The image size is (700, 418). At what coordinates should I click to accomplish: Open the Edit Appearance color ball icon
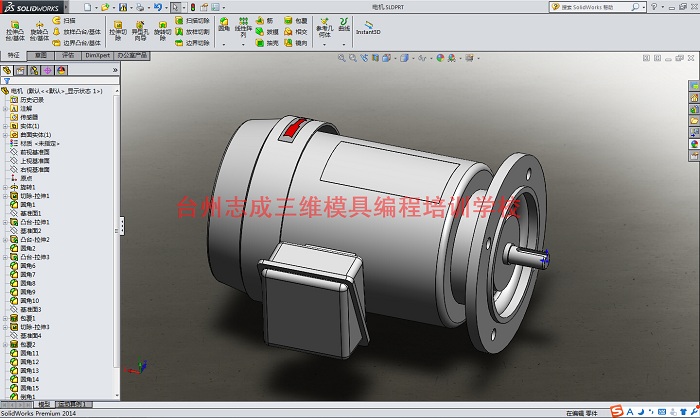(440, 58)
